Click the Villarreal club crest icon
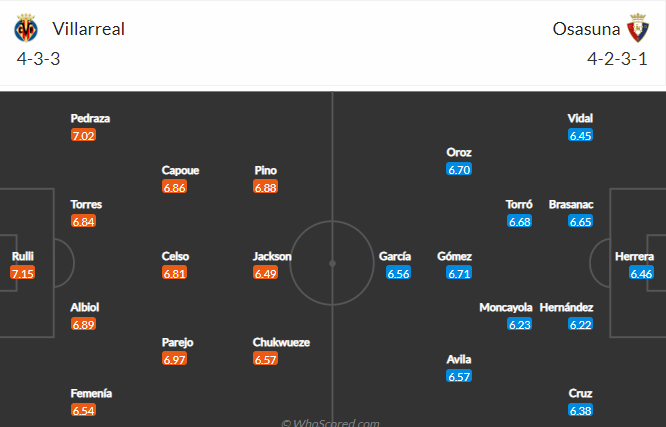Screen dimensions: 666x427 click(26, 28)
